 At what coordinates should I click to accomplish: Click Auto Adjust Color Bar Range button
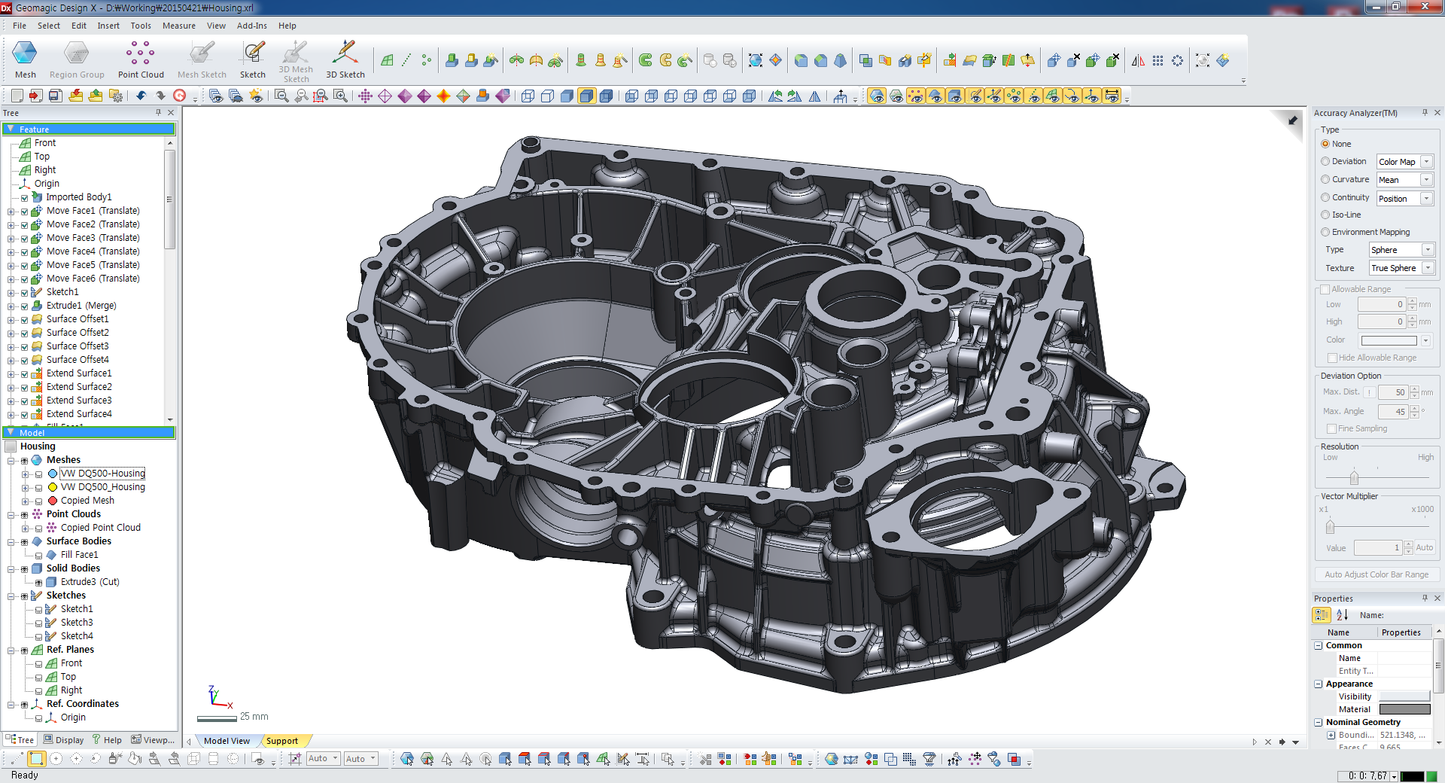[1376, 575]
